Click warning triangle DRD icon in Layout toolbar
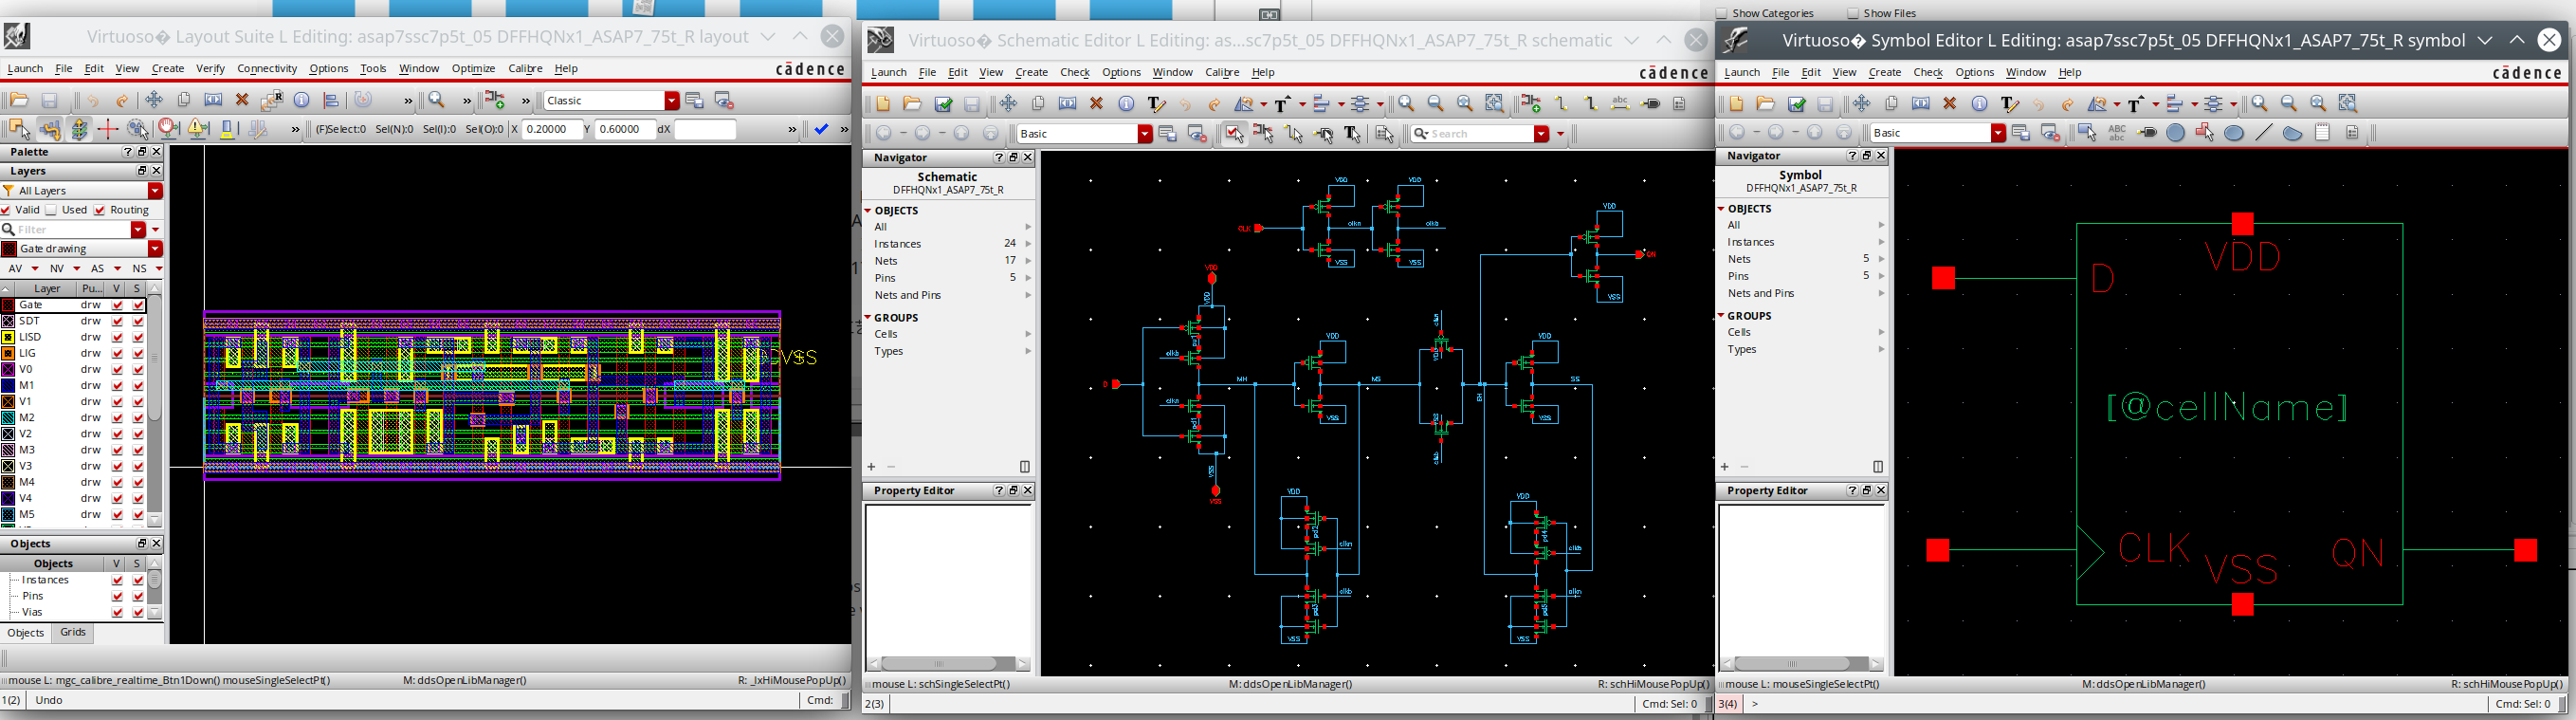The width and height of the screenshot is (2576, 720). click(198, 129)
